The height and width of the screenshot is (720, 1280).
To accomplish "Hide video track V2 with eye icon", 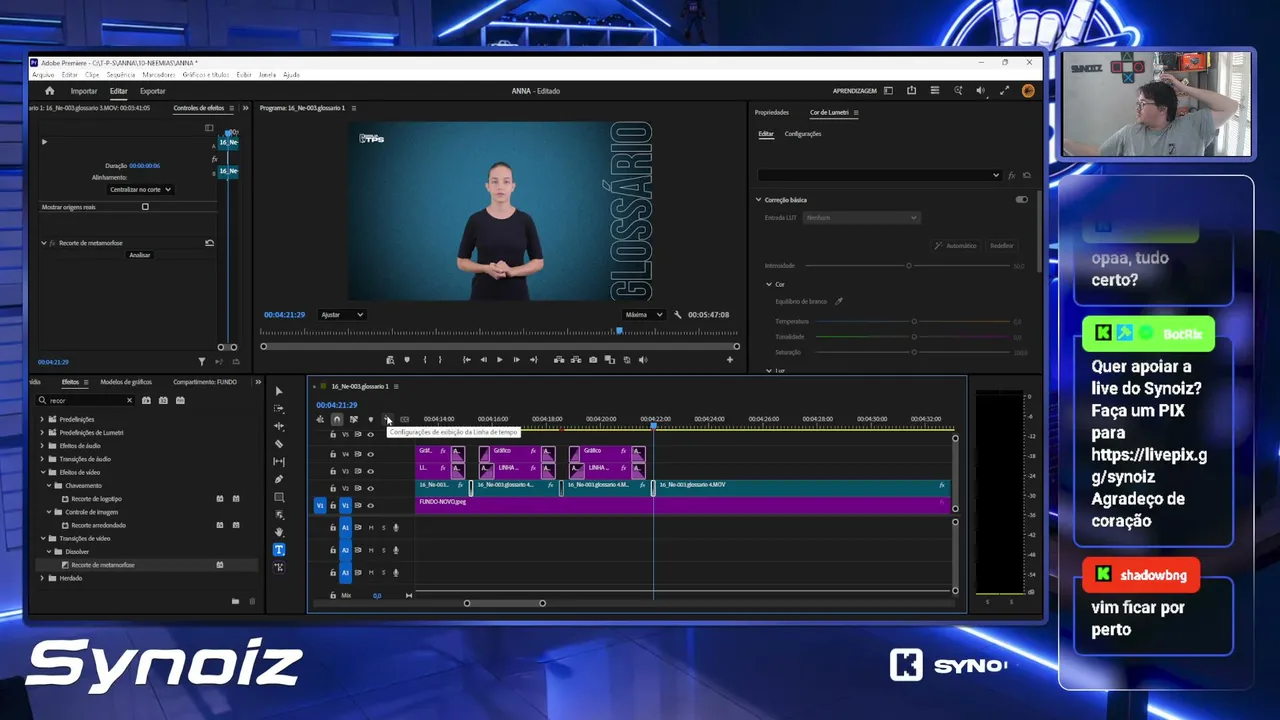I will 370,488.
